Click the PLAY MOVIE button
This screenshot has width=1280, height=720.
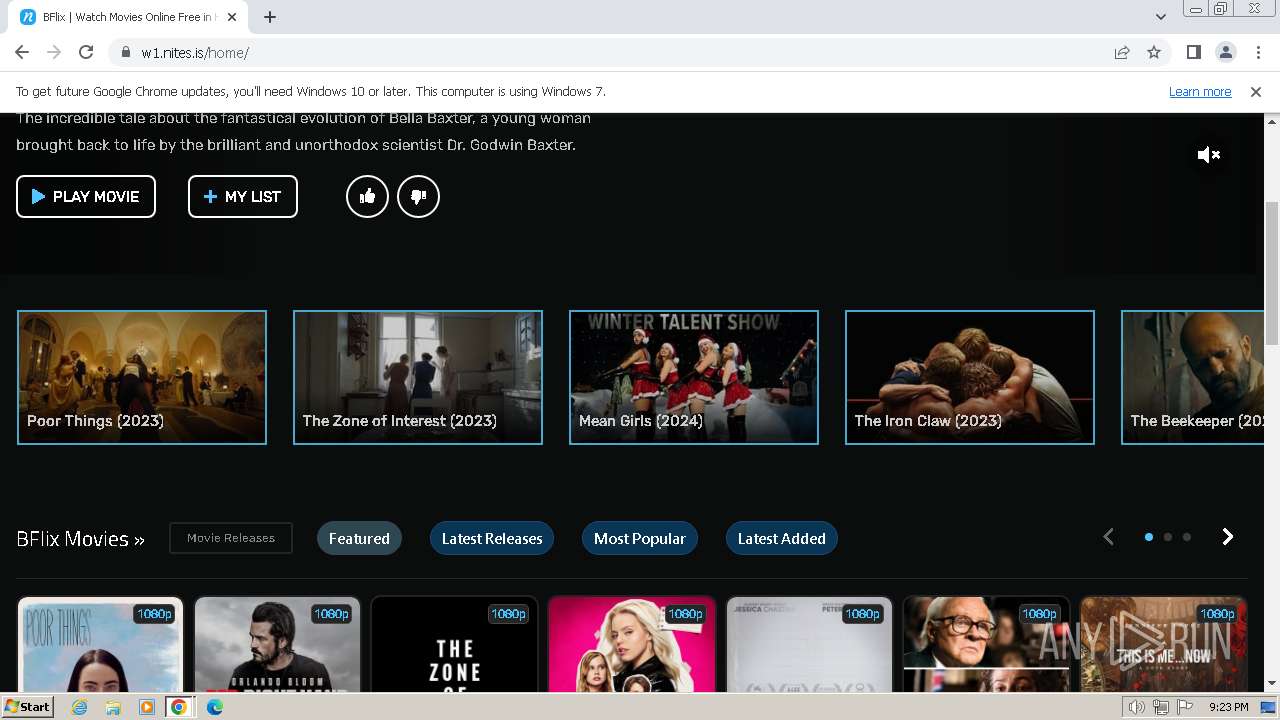(86, 196)
